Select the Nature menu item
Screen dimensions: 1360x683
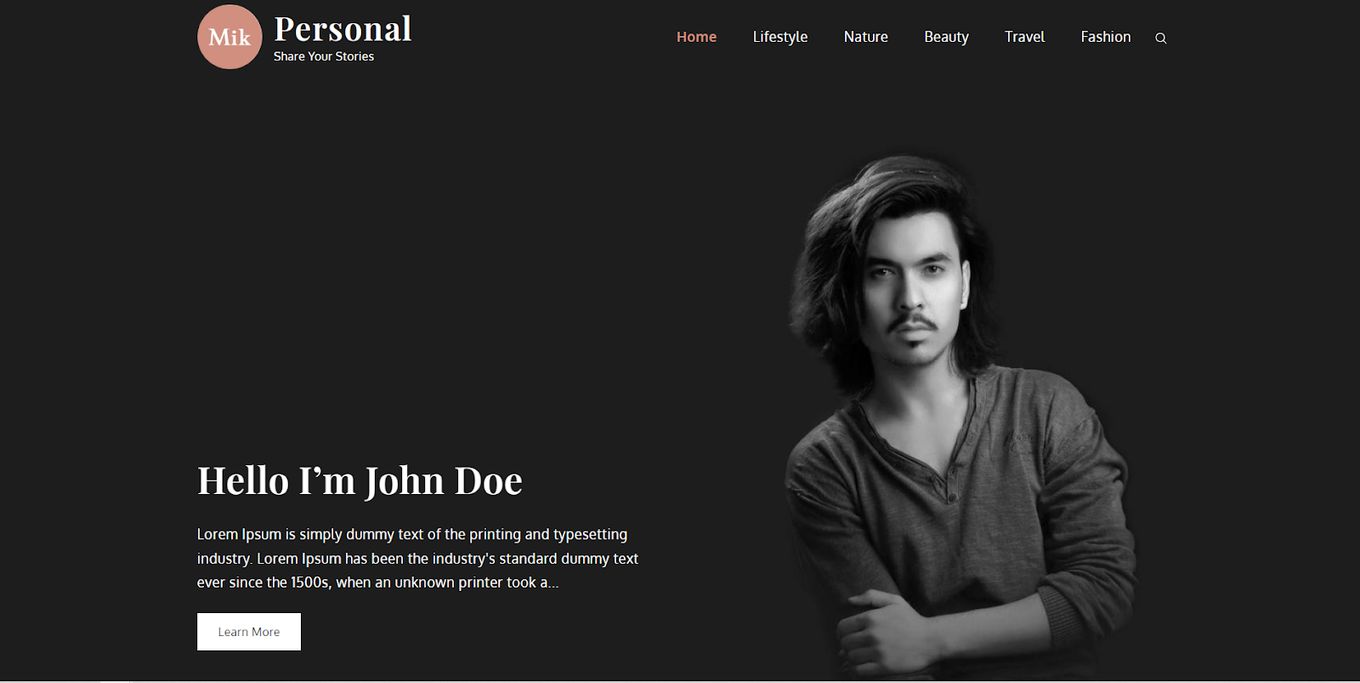[866, 37]
